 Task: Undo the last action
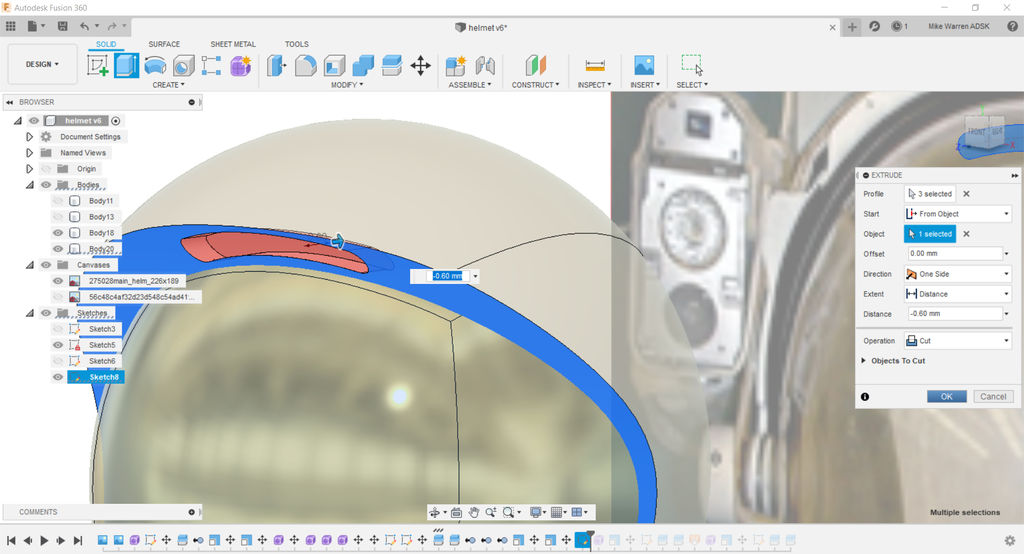pos(84,26)
